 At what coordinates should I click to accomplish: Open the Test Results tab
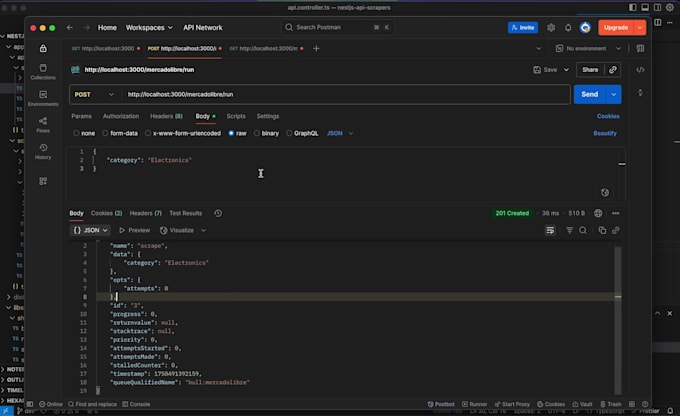186,213
